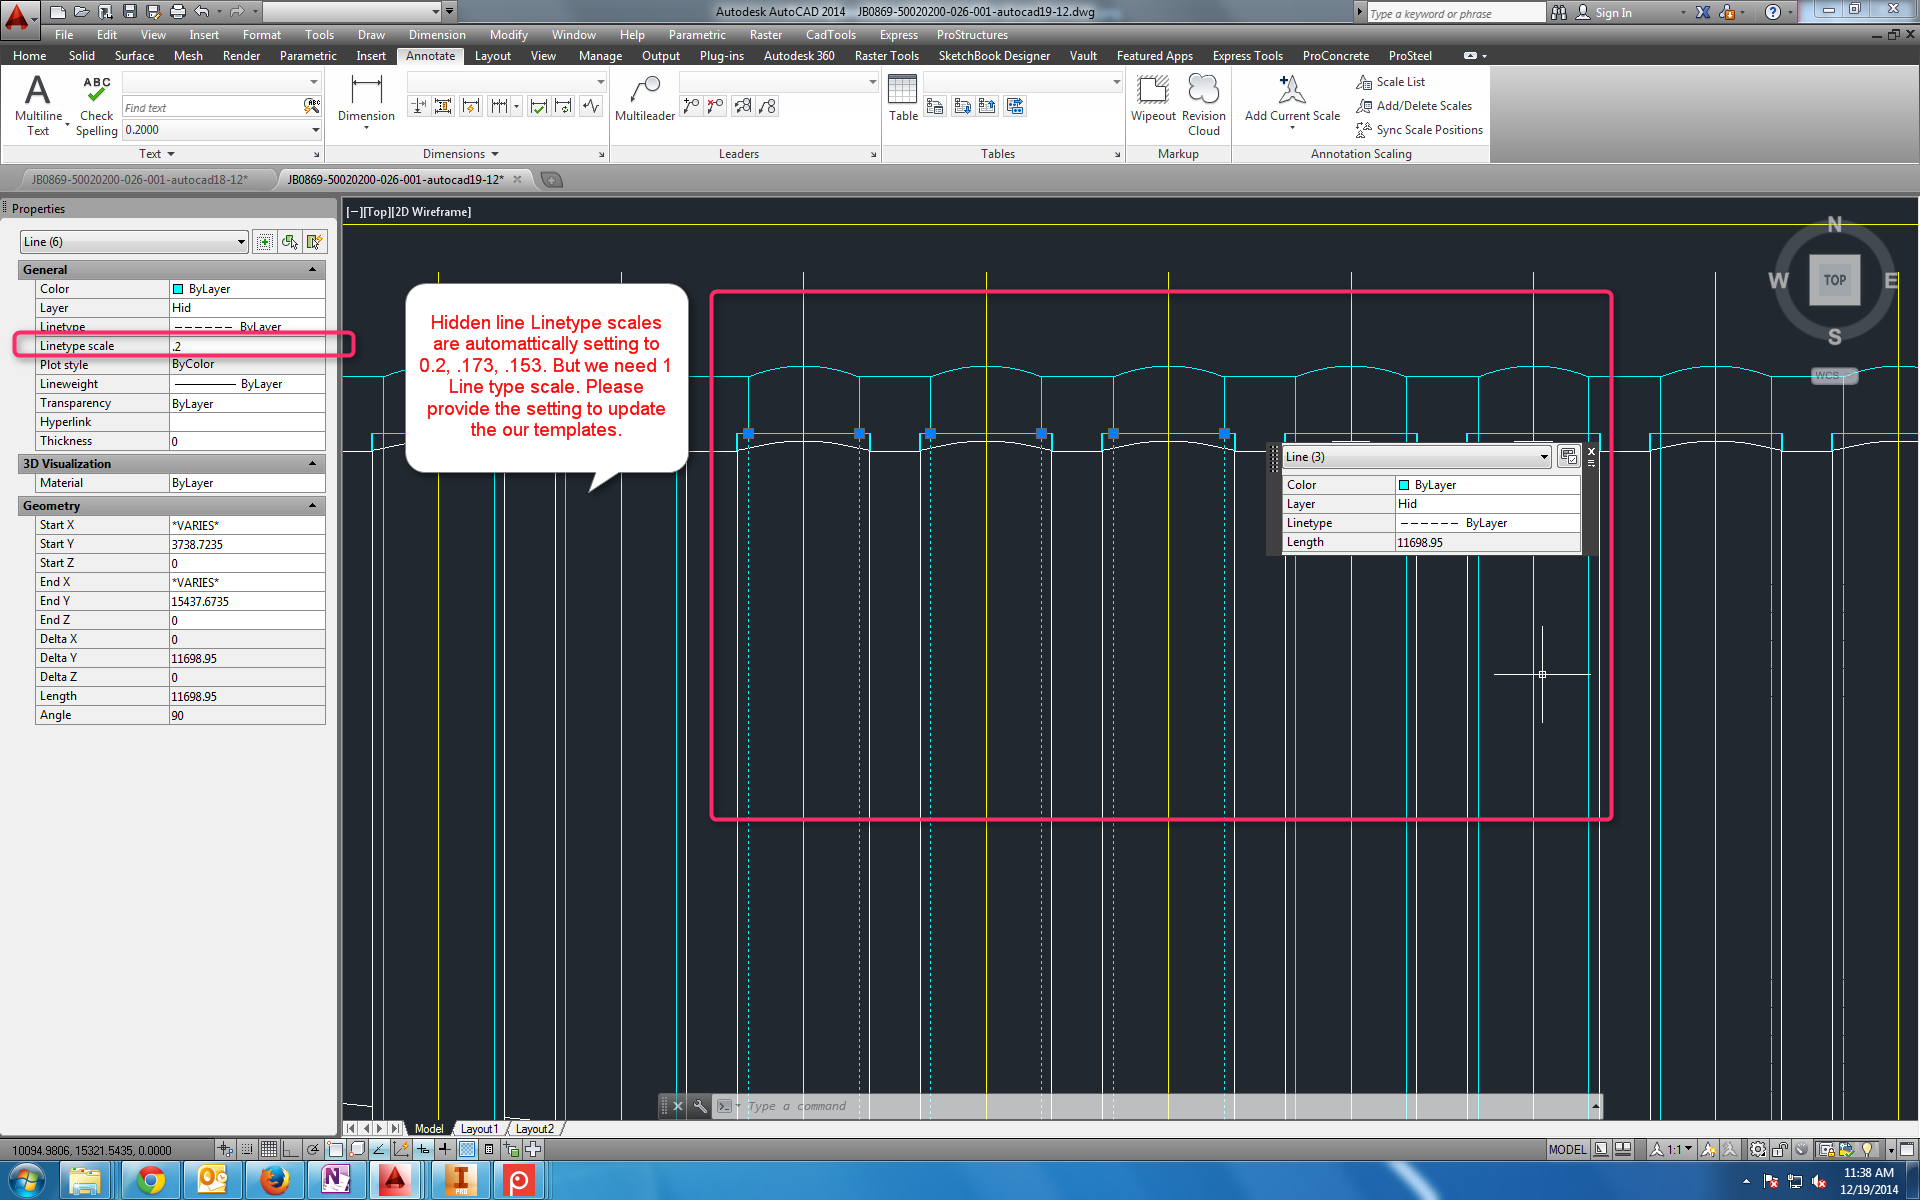Collapse the General properties section
This screenshot has height=1200, width=1920.
[x=312, y=270]
